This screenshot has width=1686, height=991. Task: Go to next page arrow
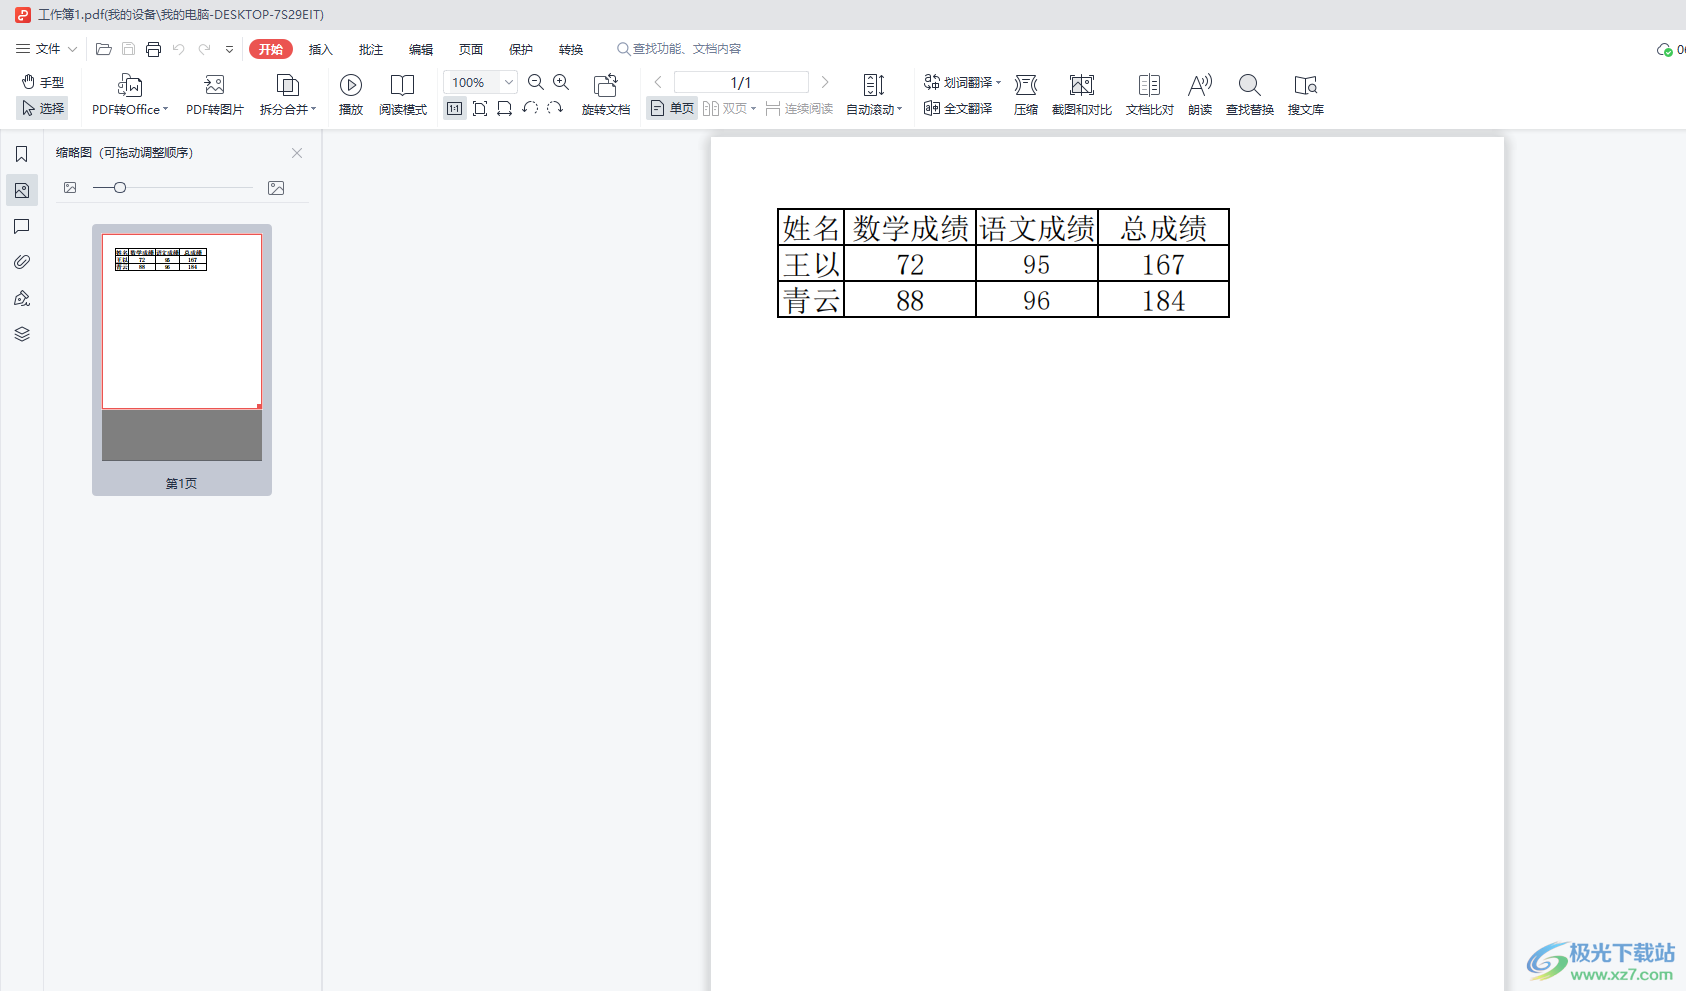(825, 82)
